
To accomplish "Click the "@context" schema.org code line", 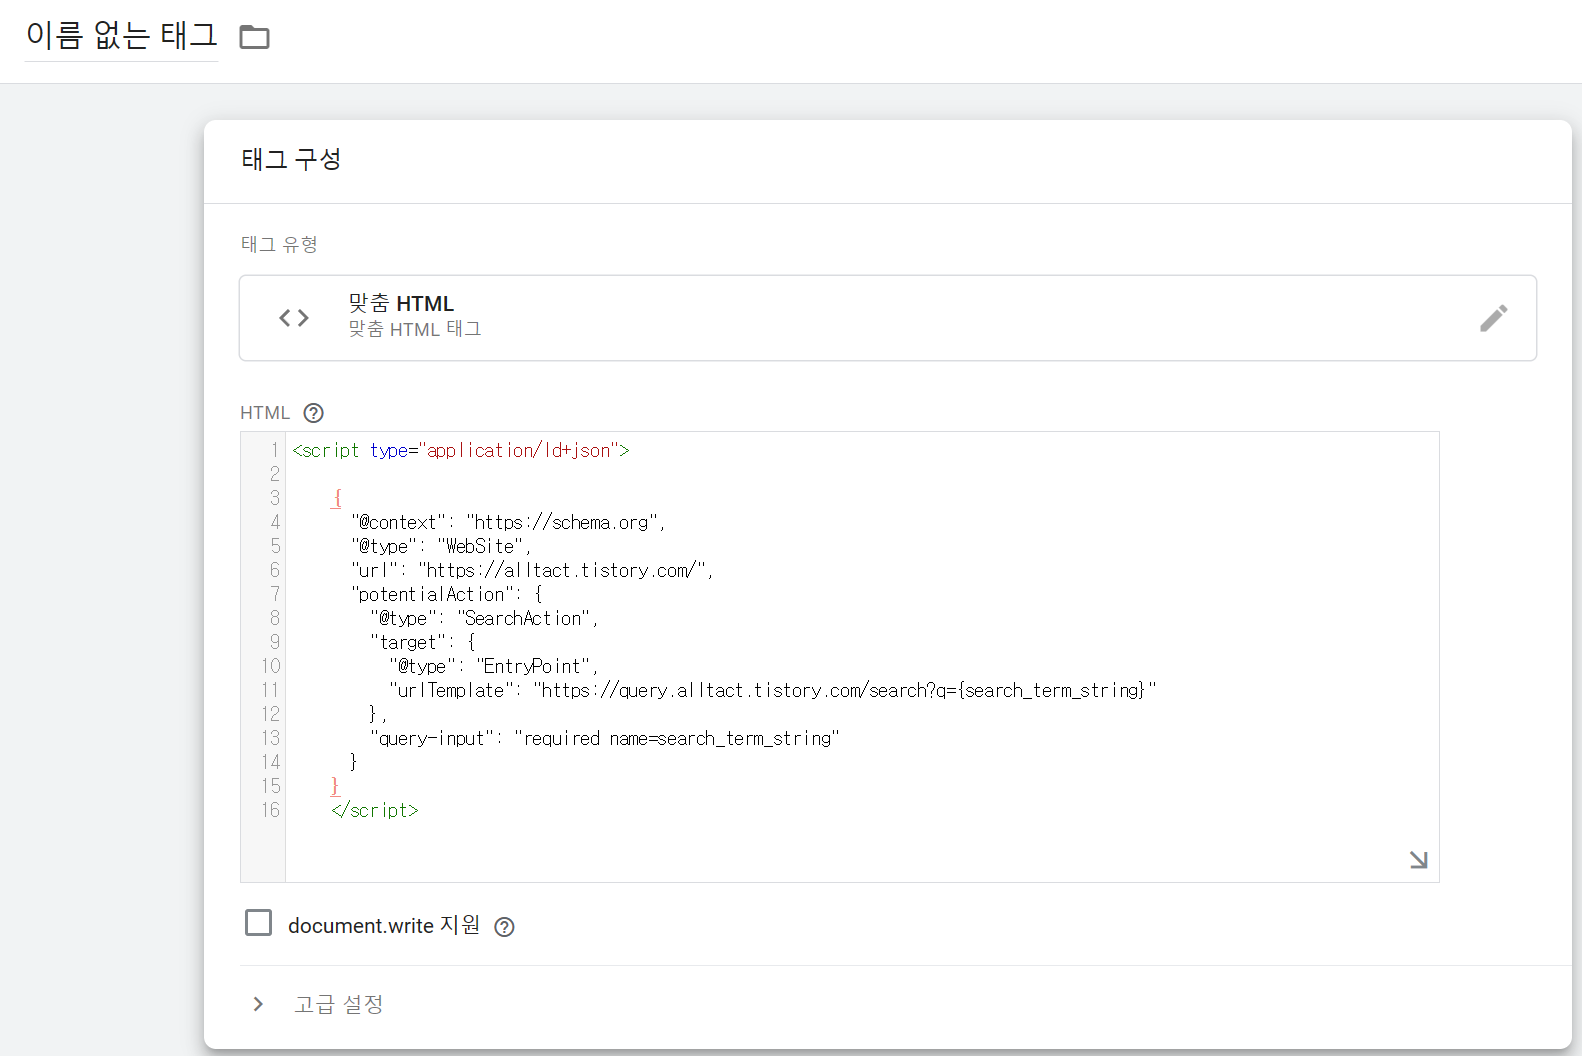I will (508, 523).
